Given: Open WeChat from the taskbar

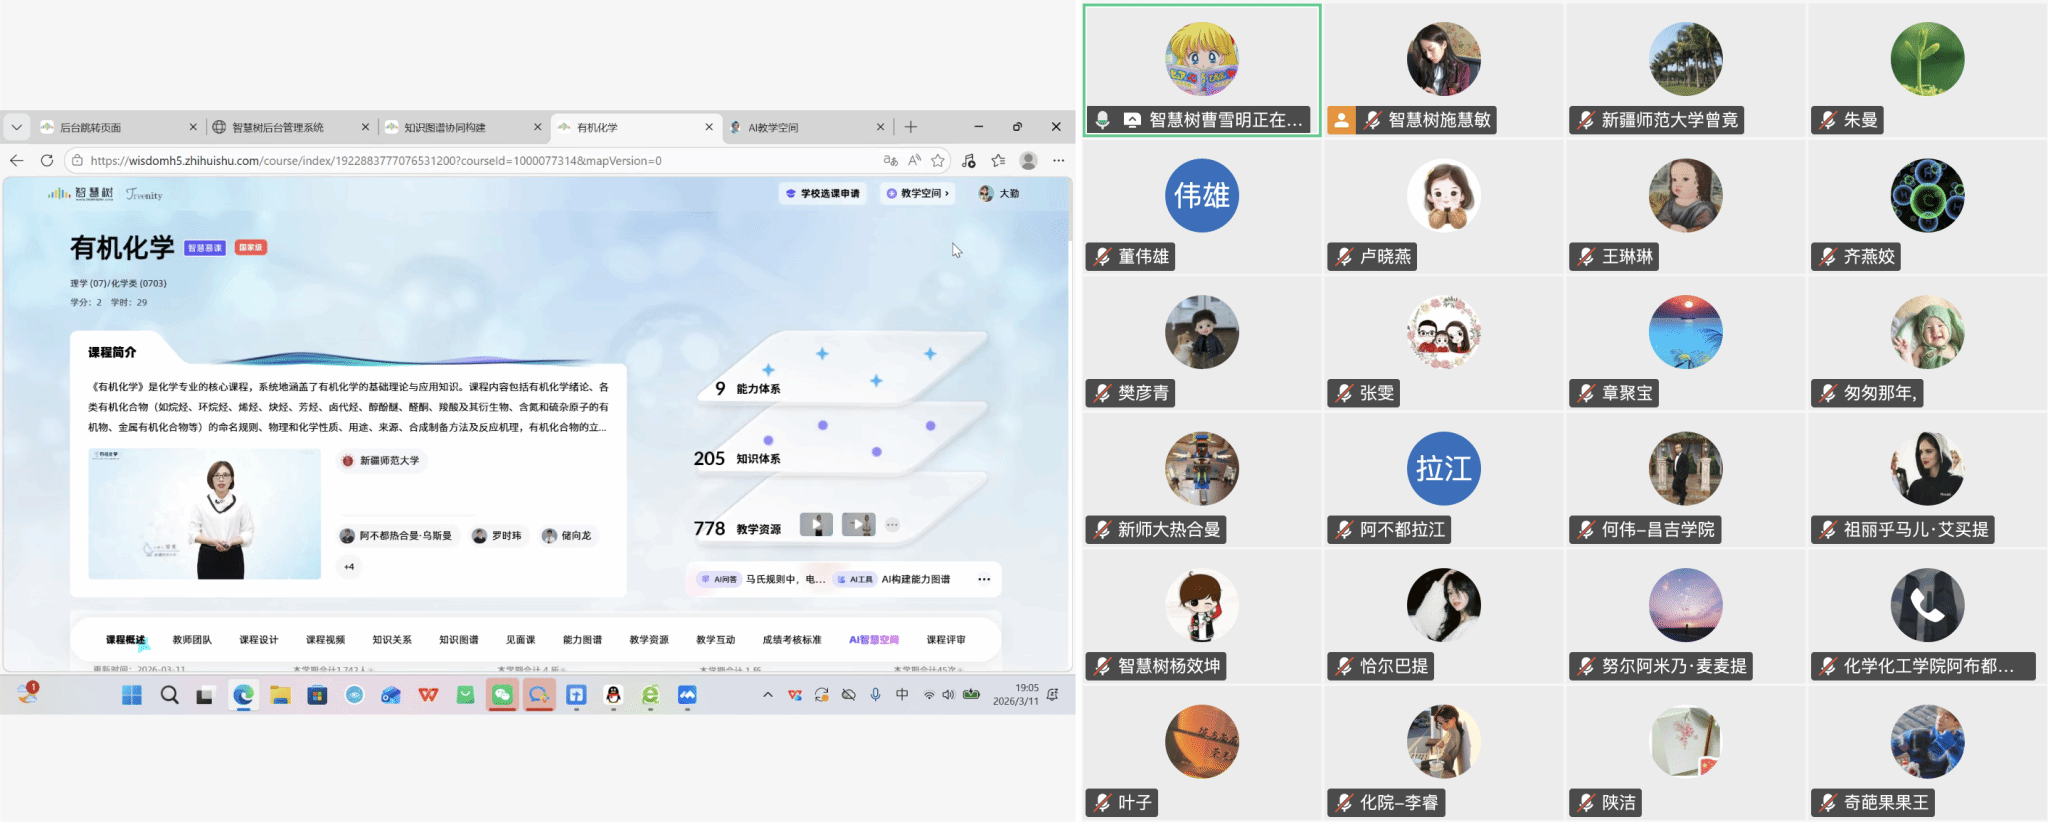Looking at the screenshot, I should point(502,695).
